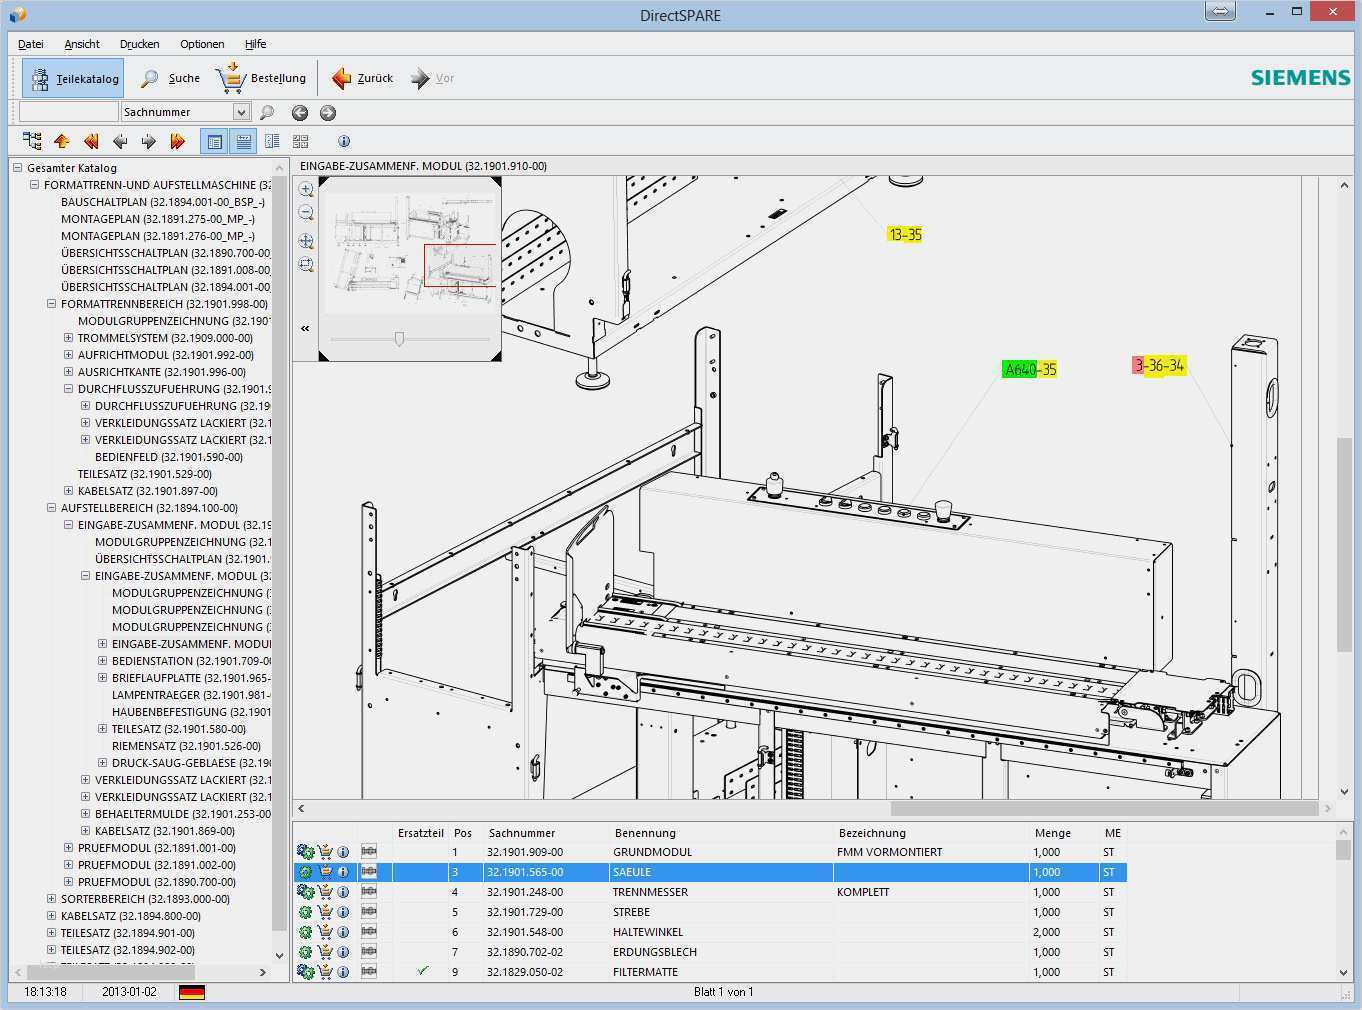Toggle the first view-layout button

click(x=214, y=142)
